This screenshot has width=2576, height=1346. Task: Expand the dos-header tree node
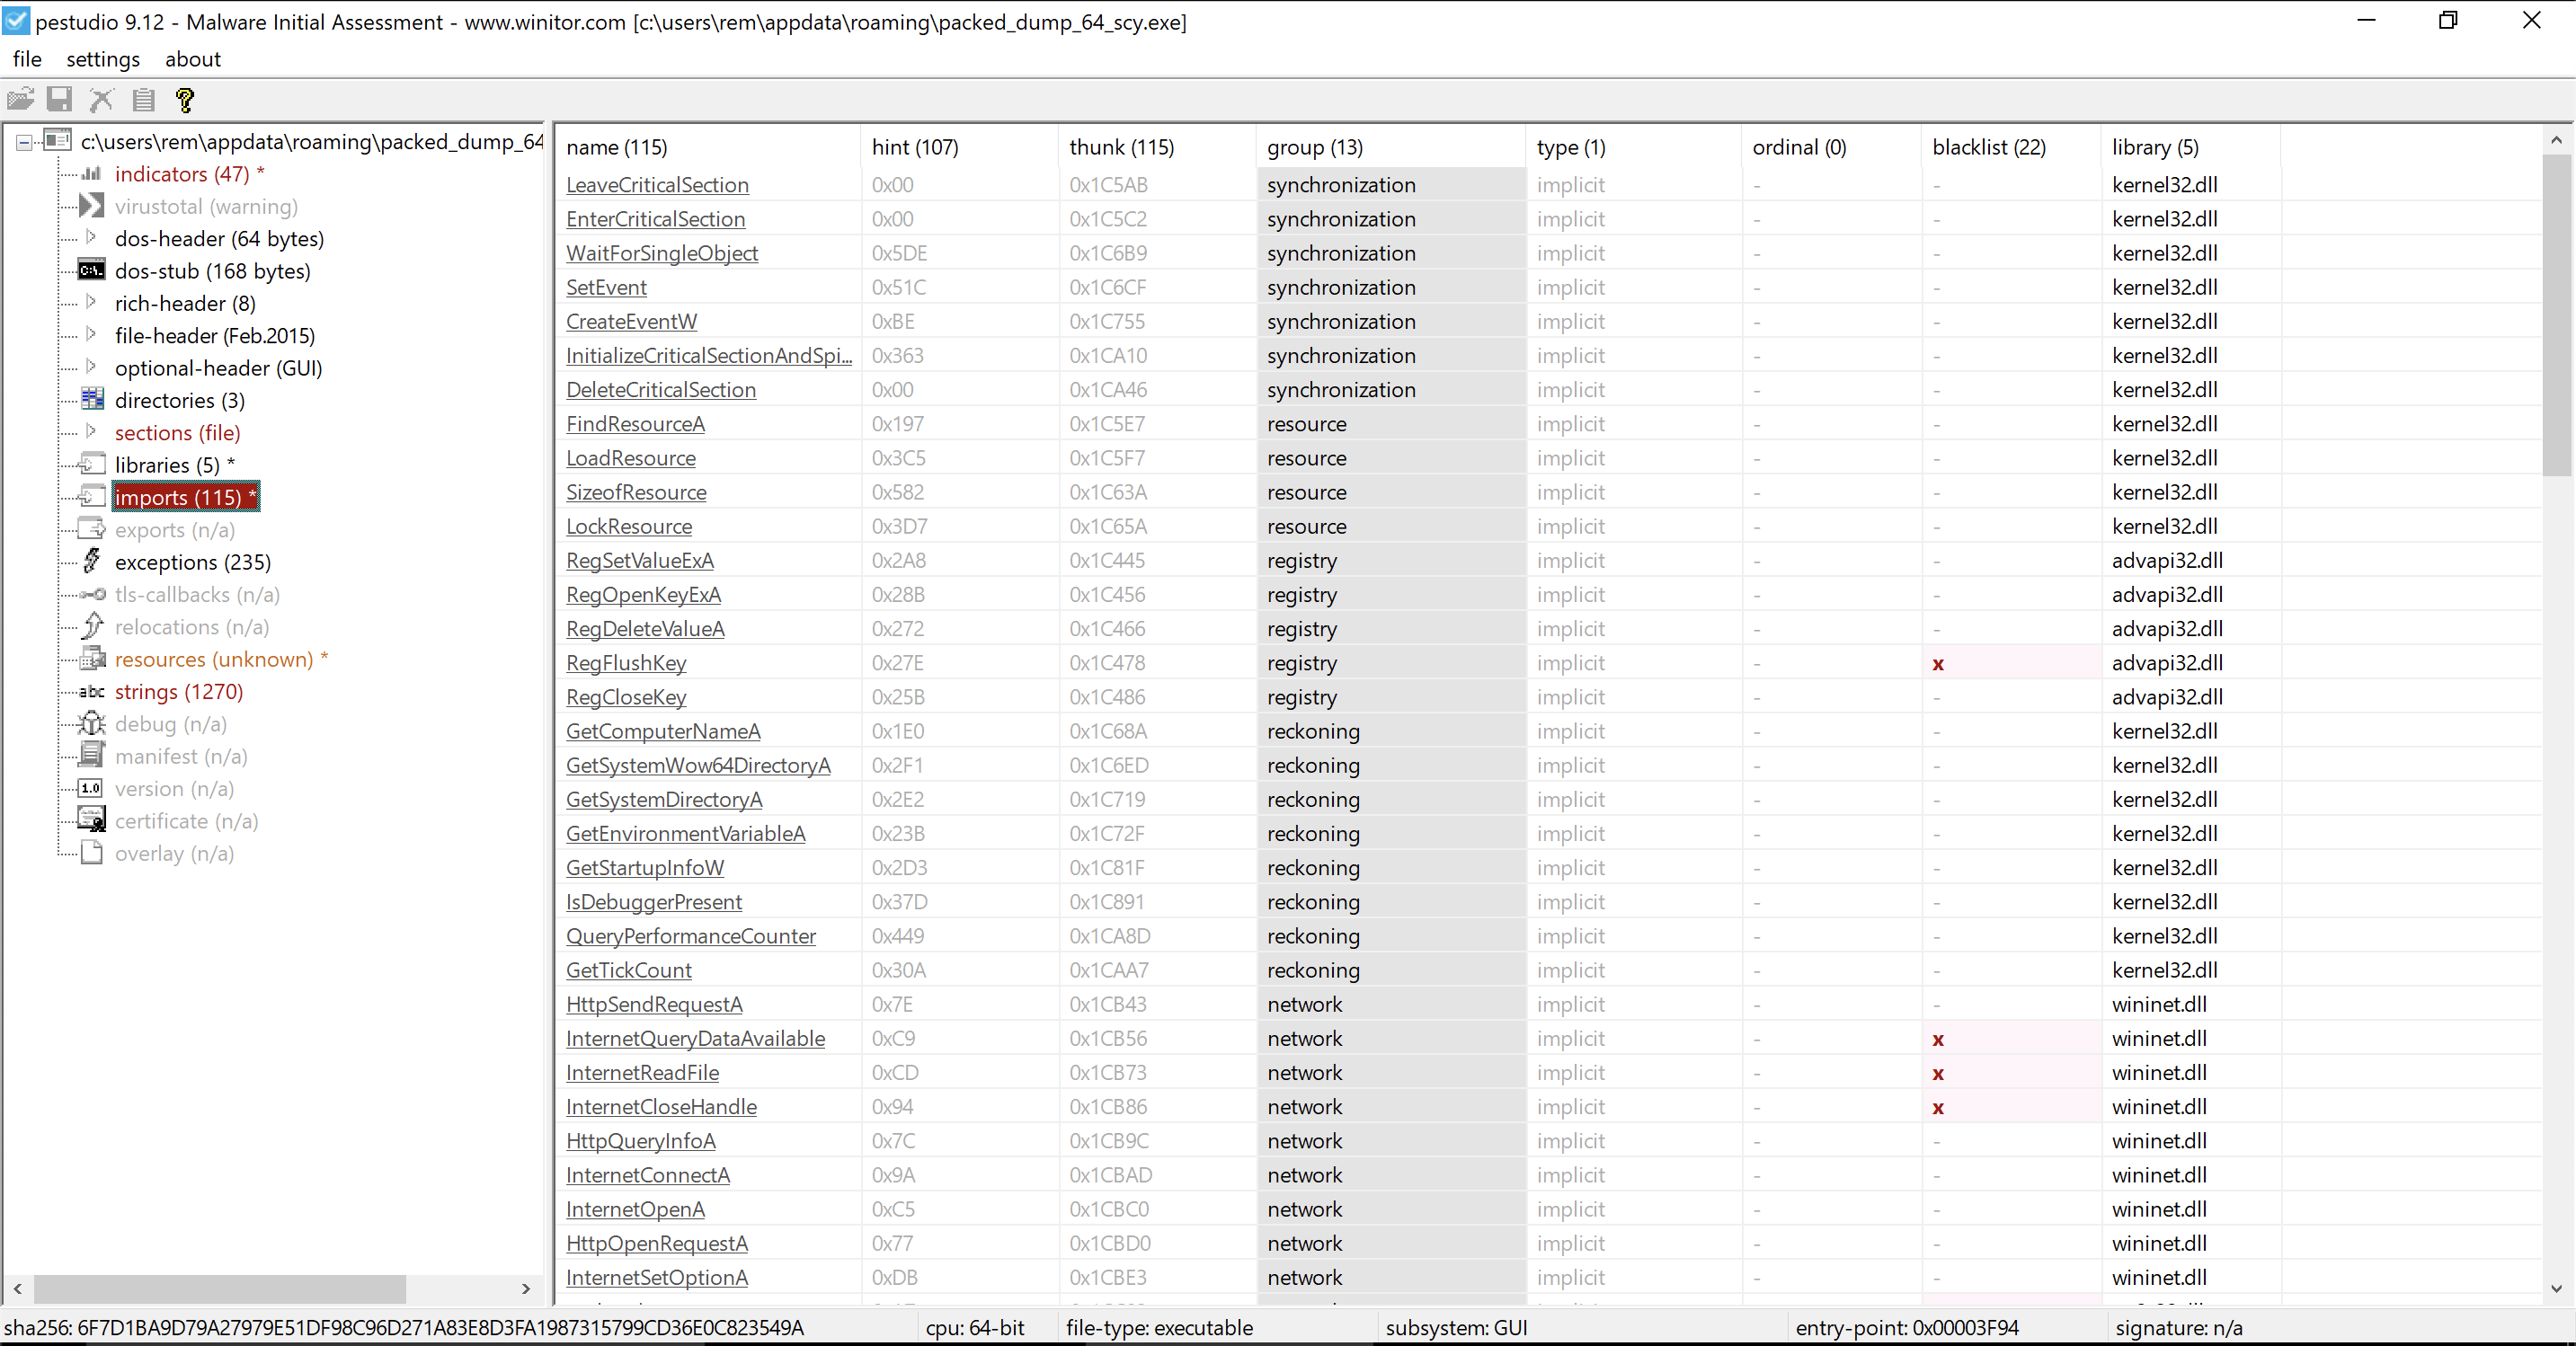coord(91,237)
